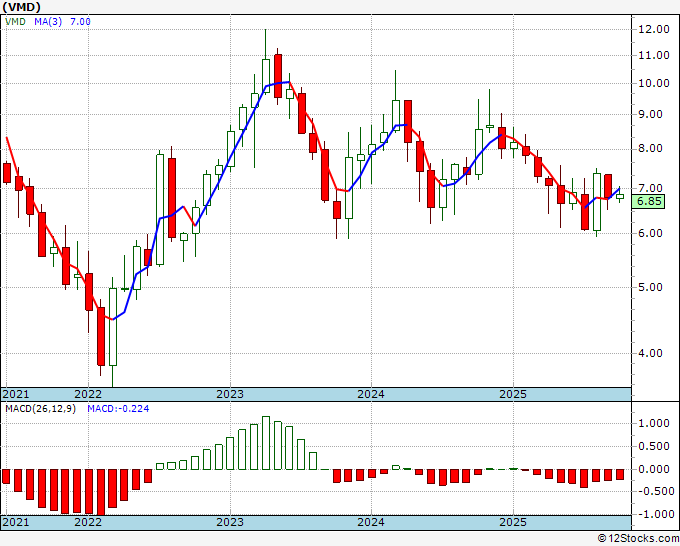Click 2023 on the MACD panel time axis

[230, 522]
